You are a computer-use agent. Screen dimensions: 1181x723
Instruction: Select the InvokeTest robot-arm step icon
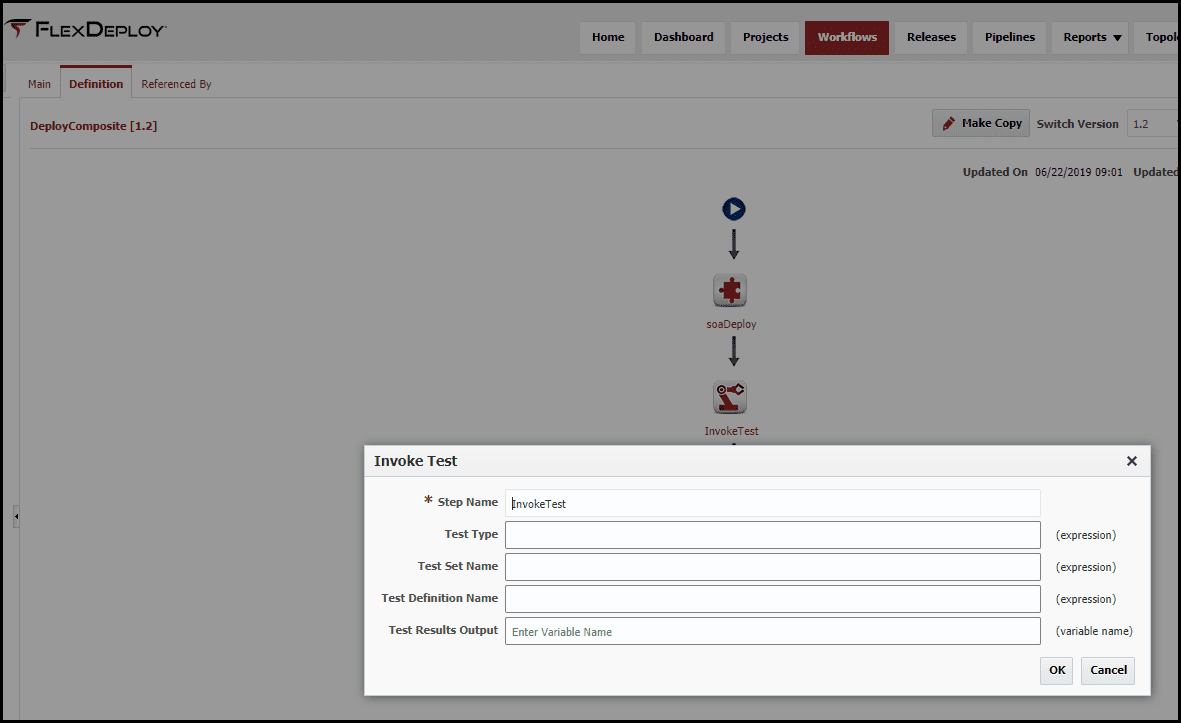point(730,397)
